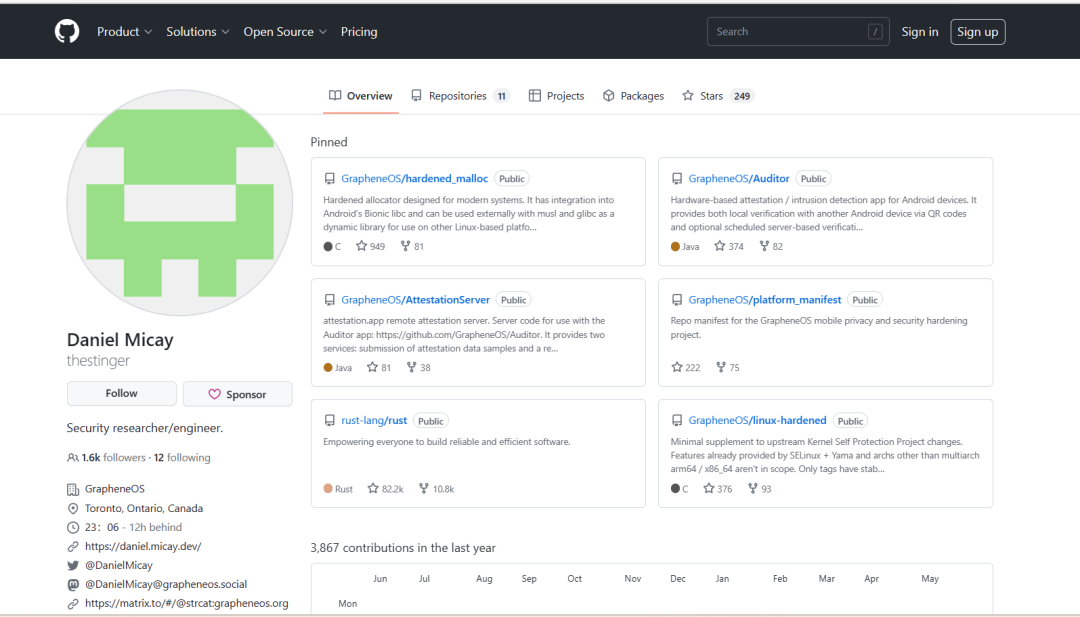Go to GitHub home via Octocat logo
1080x617 pixels.
coord(67,32)
